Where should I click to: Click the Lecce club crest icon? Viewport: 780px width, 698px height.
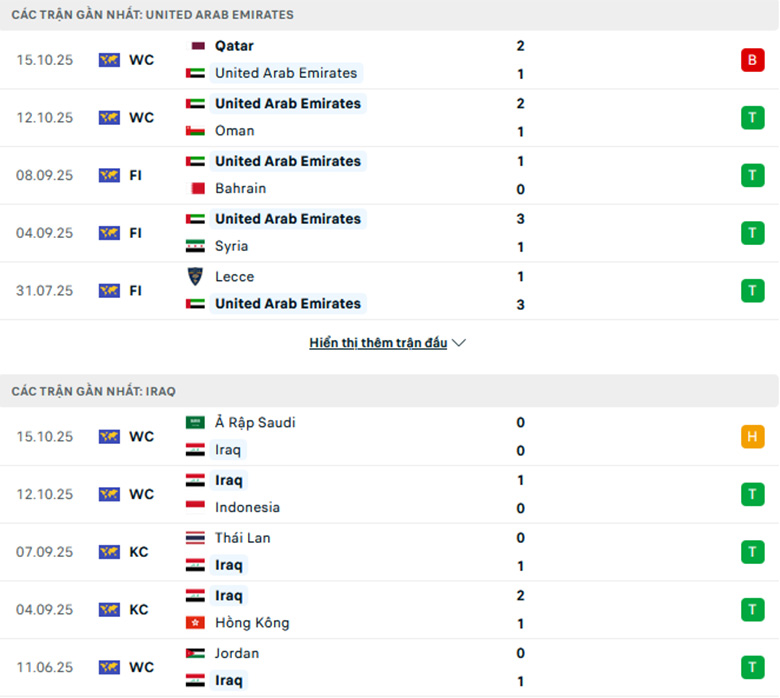196,277
